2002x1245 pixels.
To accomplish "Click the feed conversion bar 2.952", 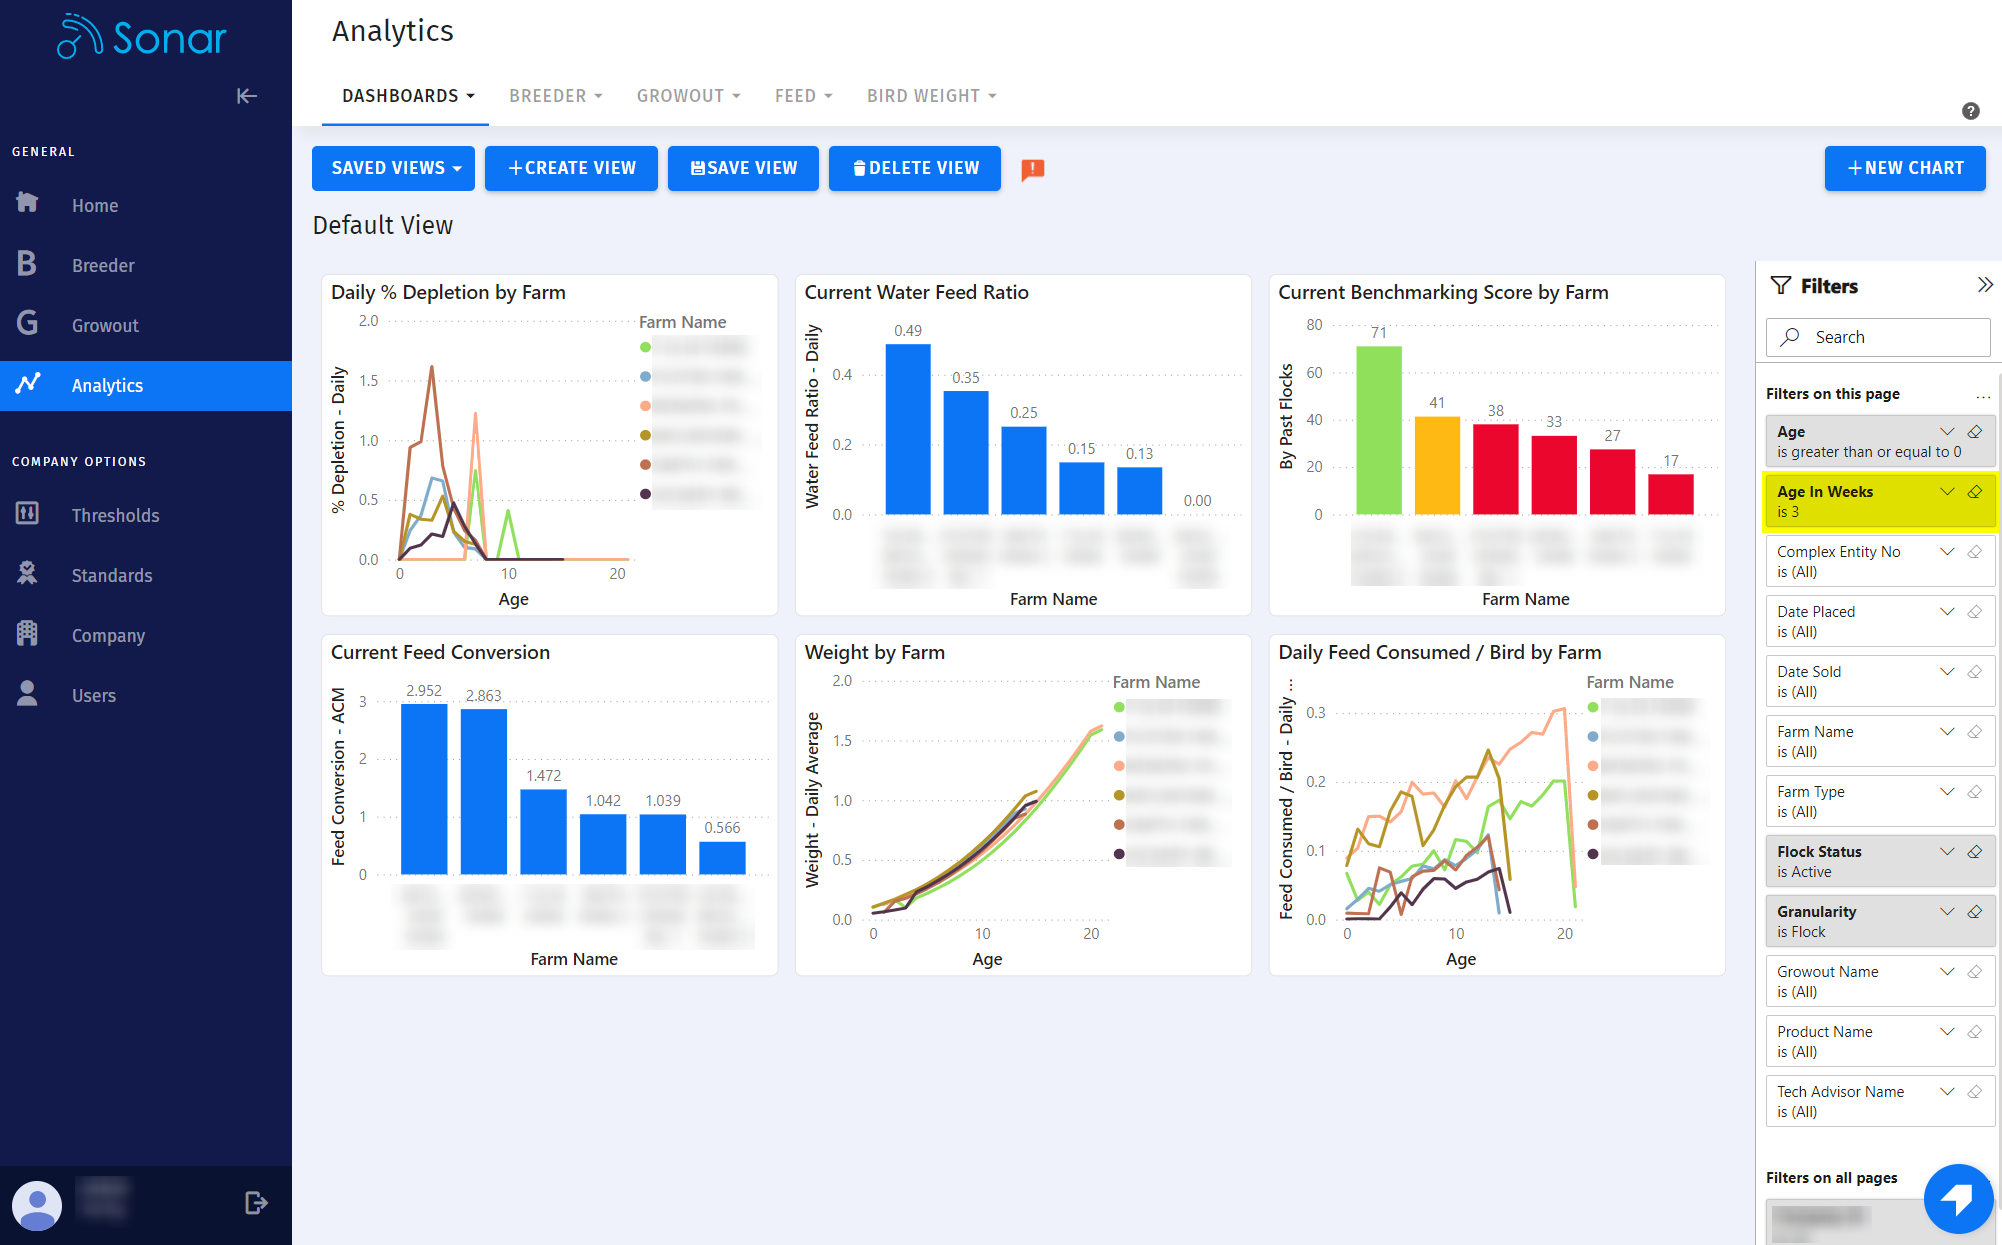I will click(424, 789).
